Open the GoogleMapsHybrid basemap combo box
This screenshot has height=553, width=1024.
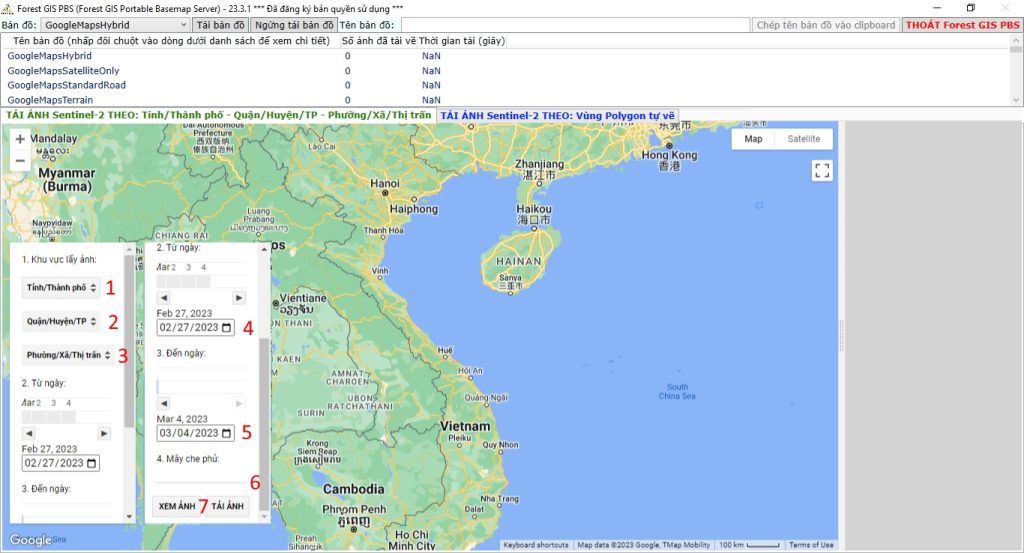(116, 24)
